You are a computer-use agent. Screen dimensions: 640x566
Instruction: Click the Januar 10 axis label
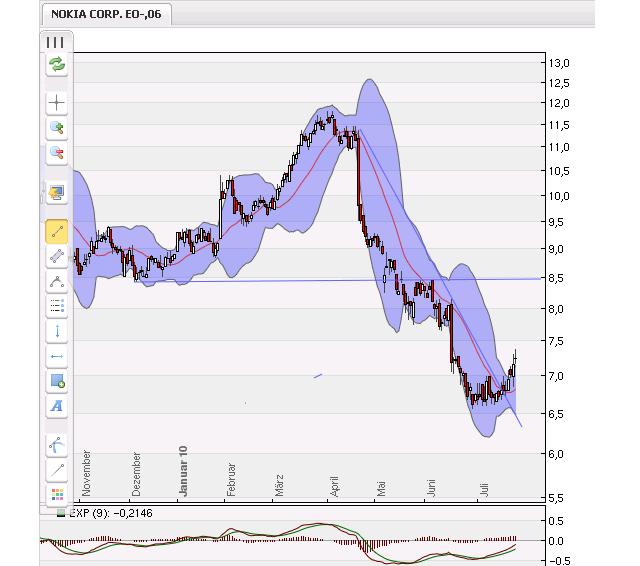coord(183,471)
